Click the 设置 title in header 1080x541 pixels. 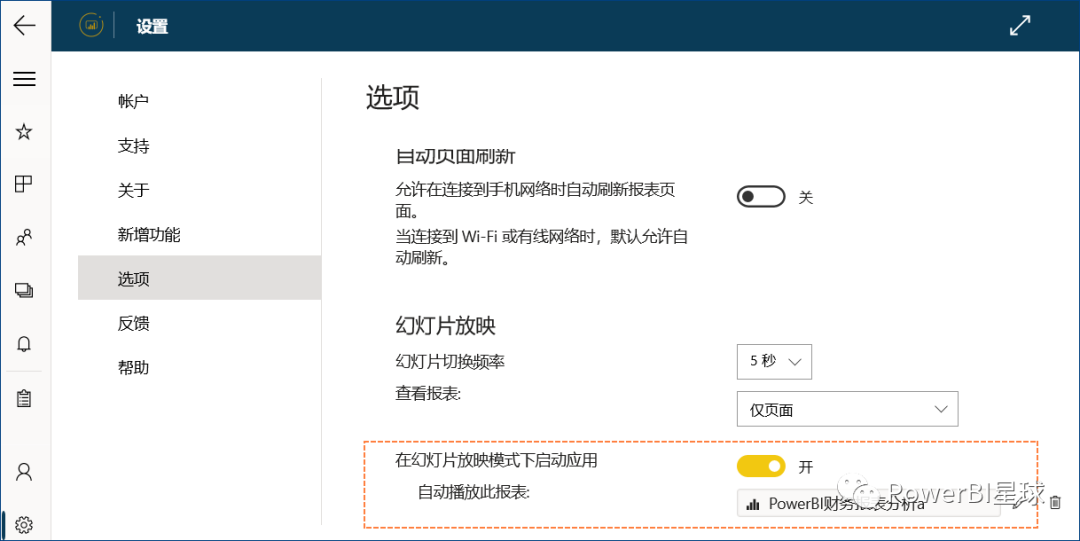(x=152, y=27)
